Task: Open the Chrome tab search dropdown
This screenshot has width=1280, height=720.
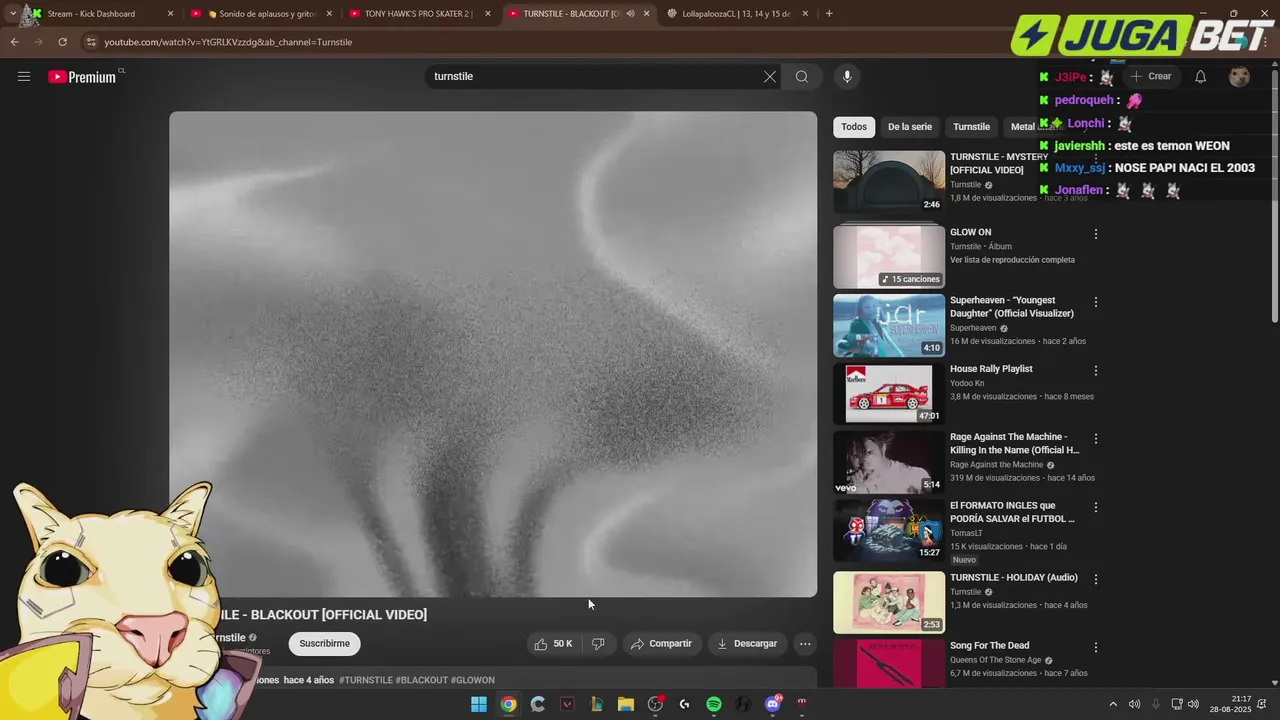Action: click(x=12, y=14)
